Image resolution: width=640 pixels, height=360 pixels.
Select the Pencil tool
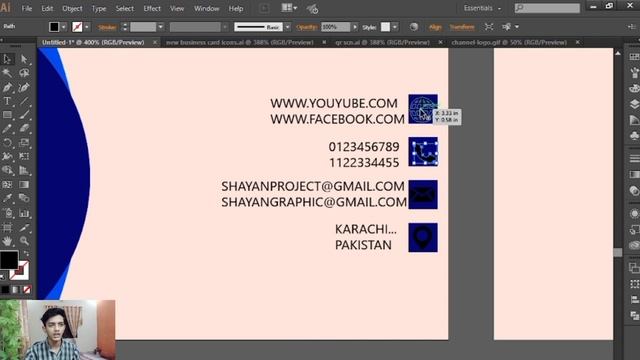7,129
